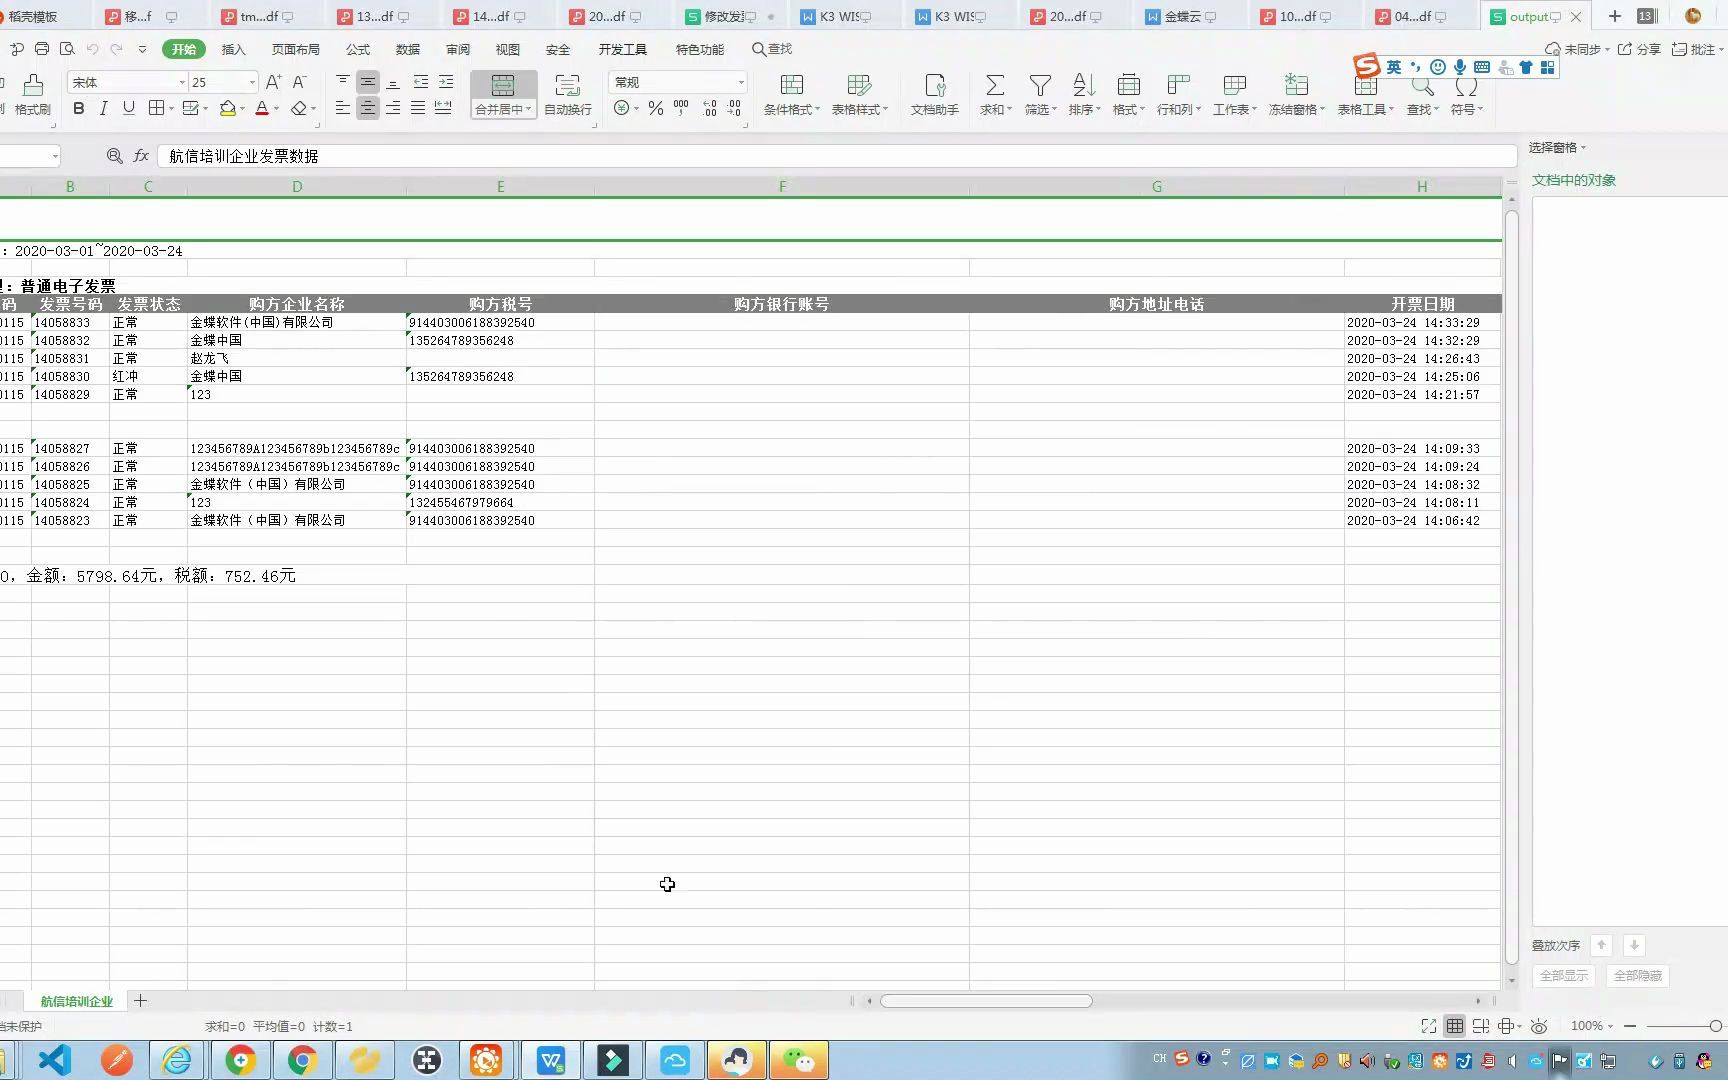Image resolution: width=1728 pixels, height=1080 pixels.
Task: Click the 查找 search command box
Action: 773,49
